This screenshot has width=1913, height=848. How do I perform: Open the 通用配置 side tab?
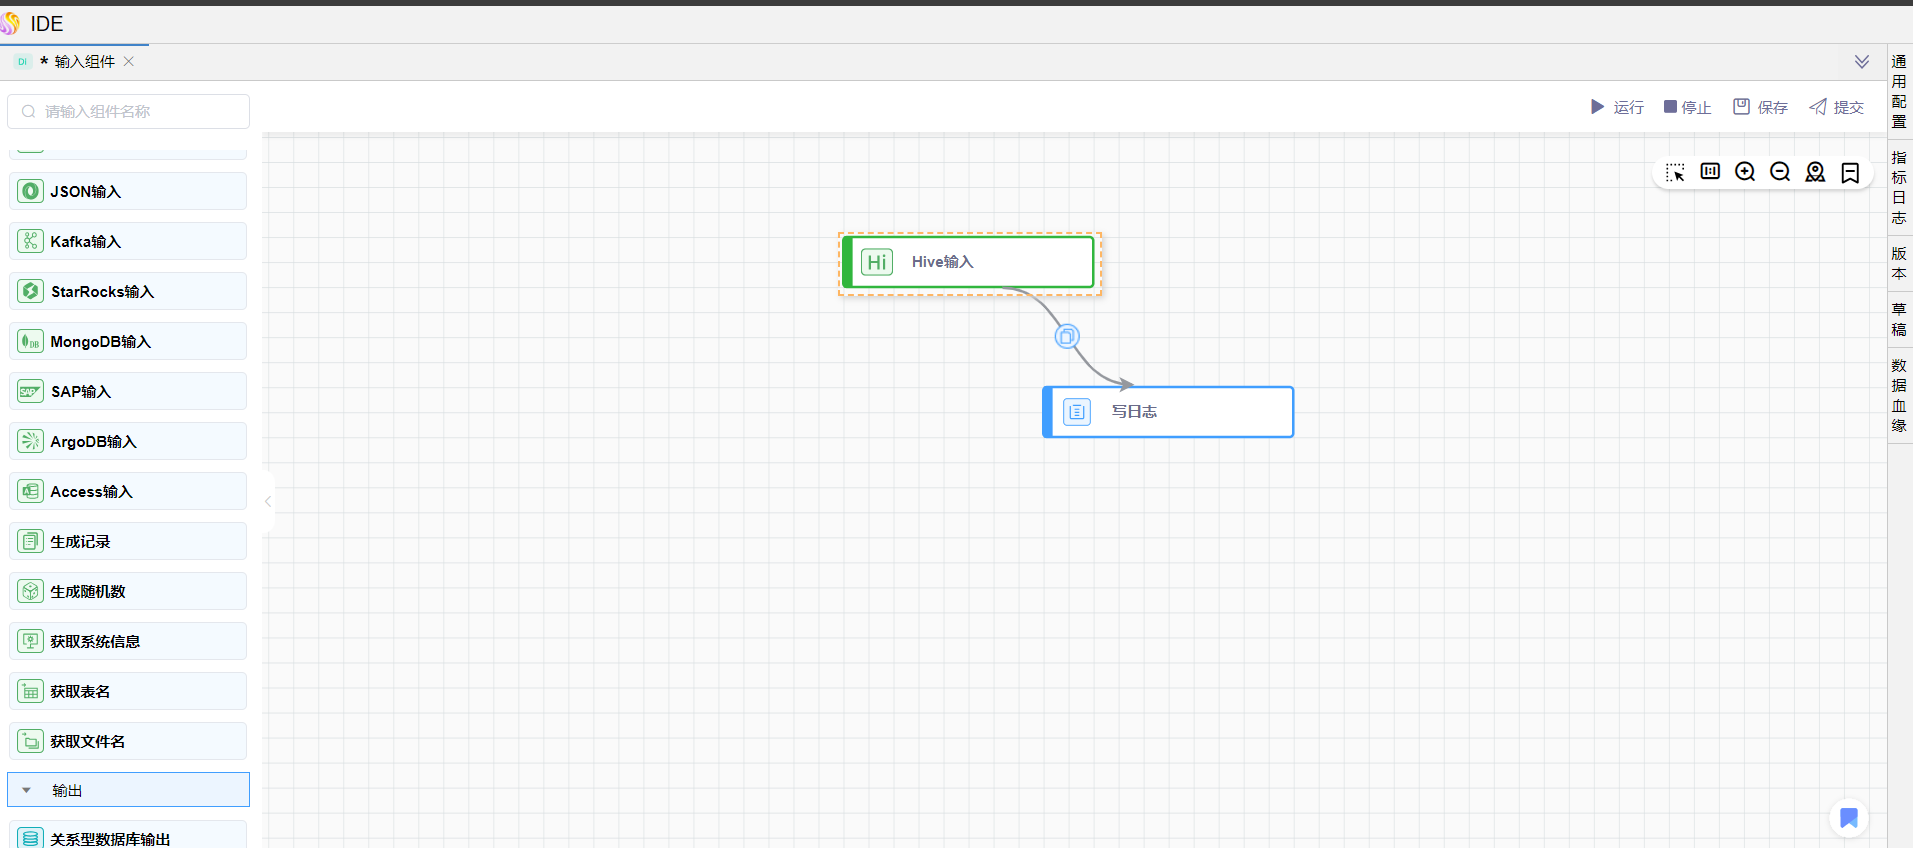(x=1899, y=91)
